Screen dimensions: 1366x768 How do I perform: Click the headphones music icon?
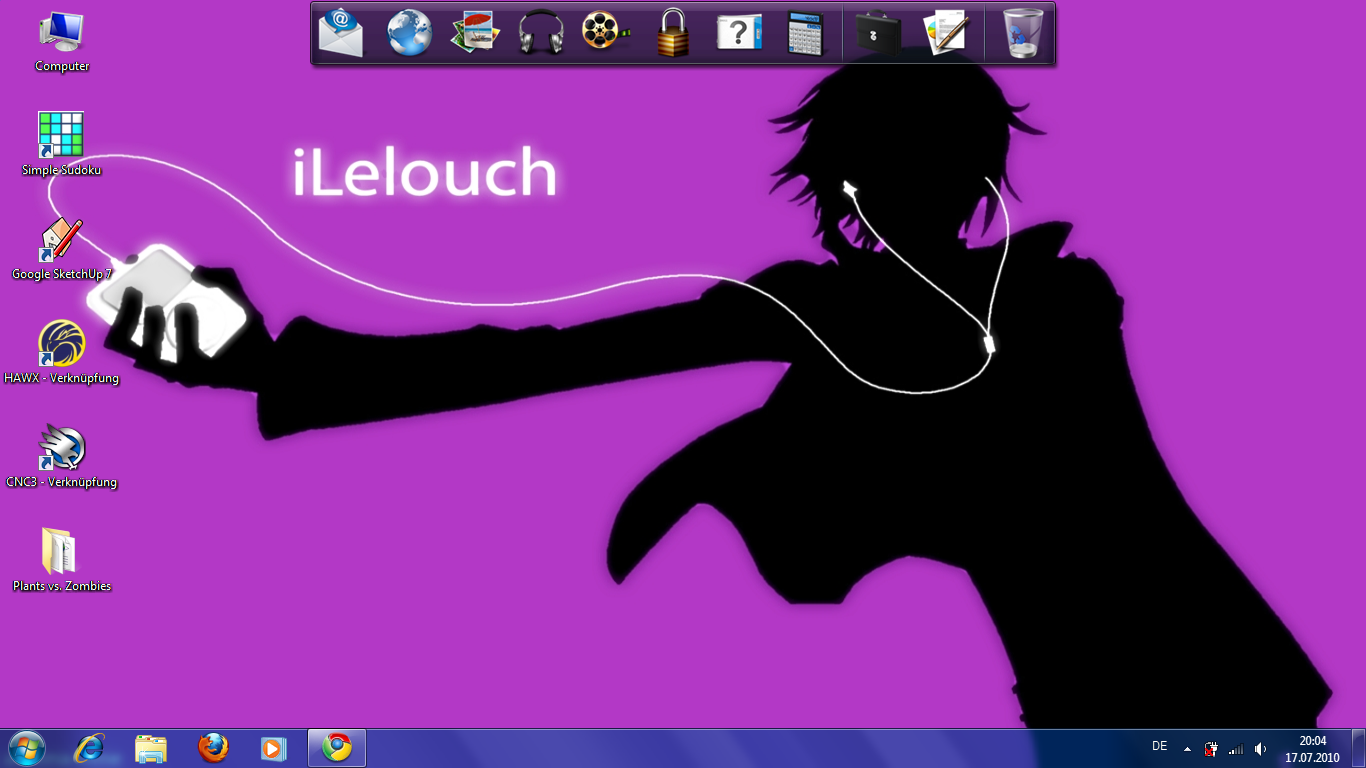[x=541, y=33]
